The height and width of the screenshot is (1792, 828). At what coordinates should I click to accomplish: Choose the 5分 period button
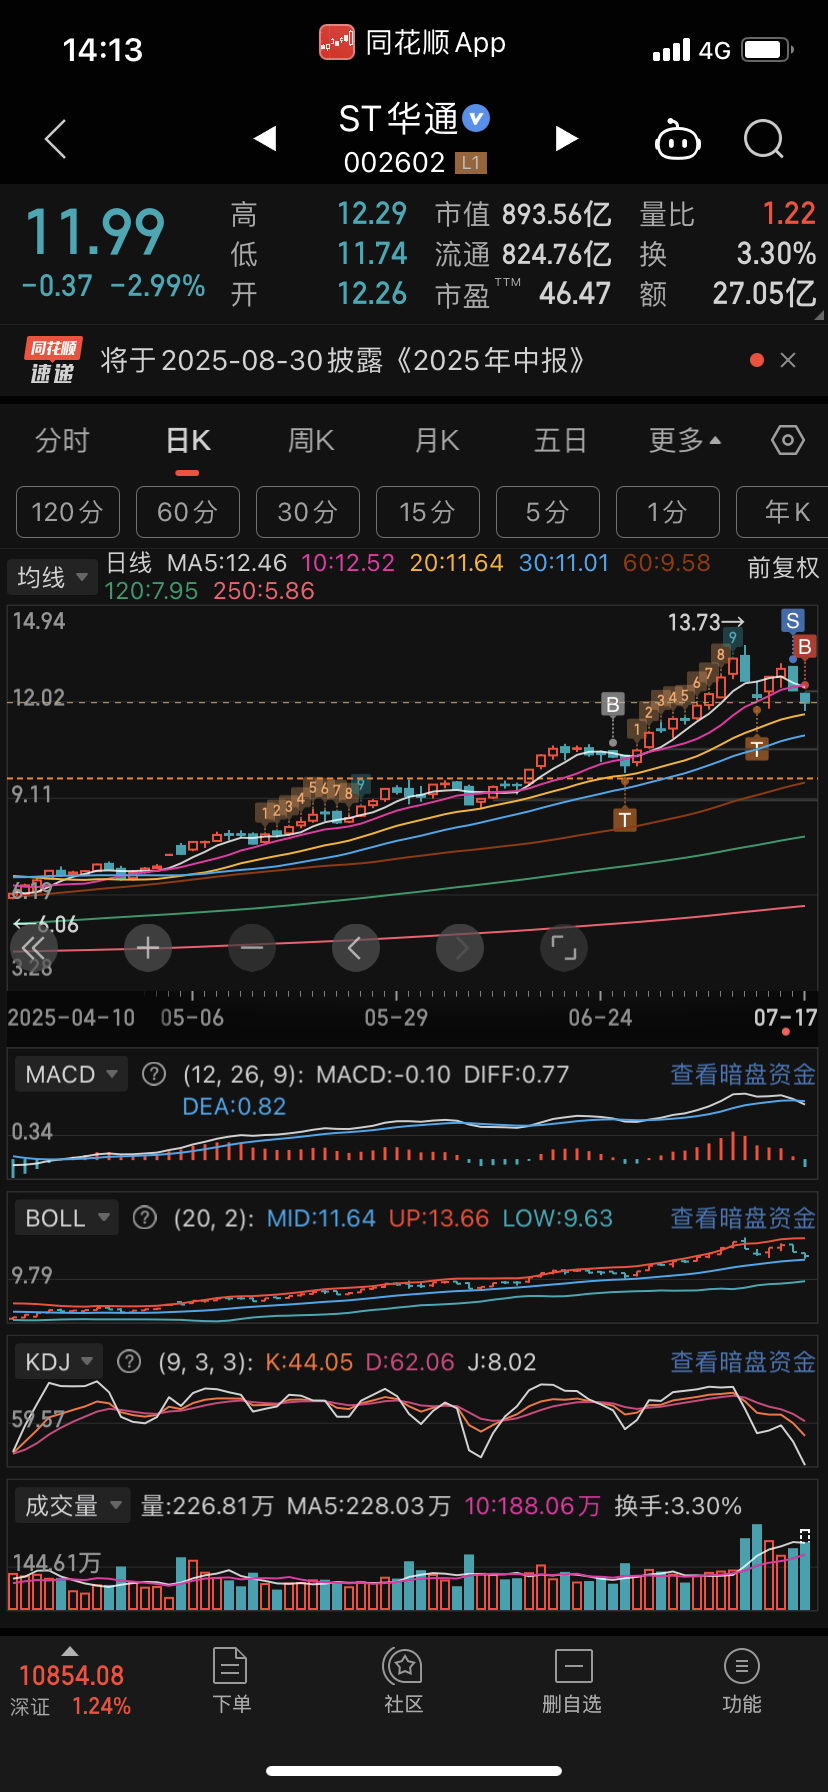tap(548, 512)
